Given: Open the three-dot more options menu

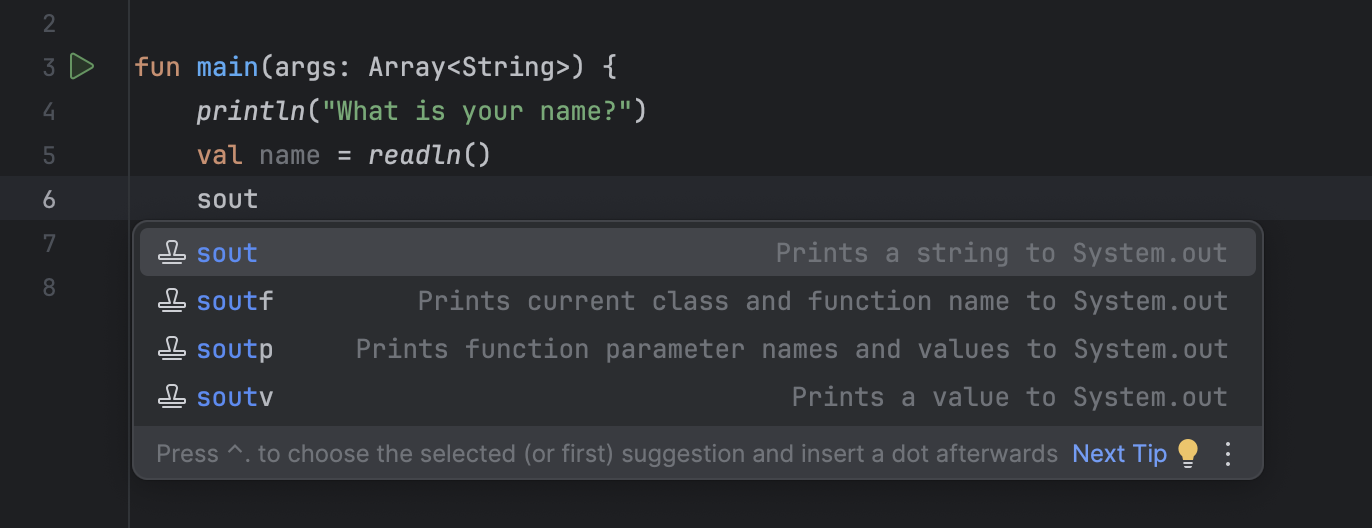Looking at the screenshot, I should [x=1229, y=454].
